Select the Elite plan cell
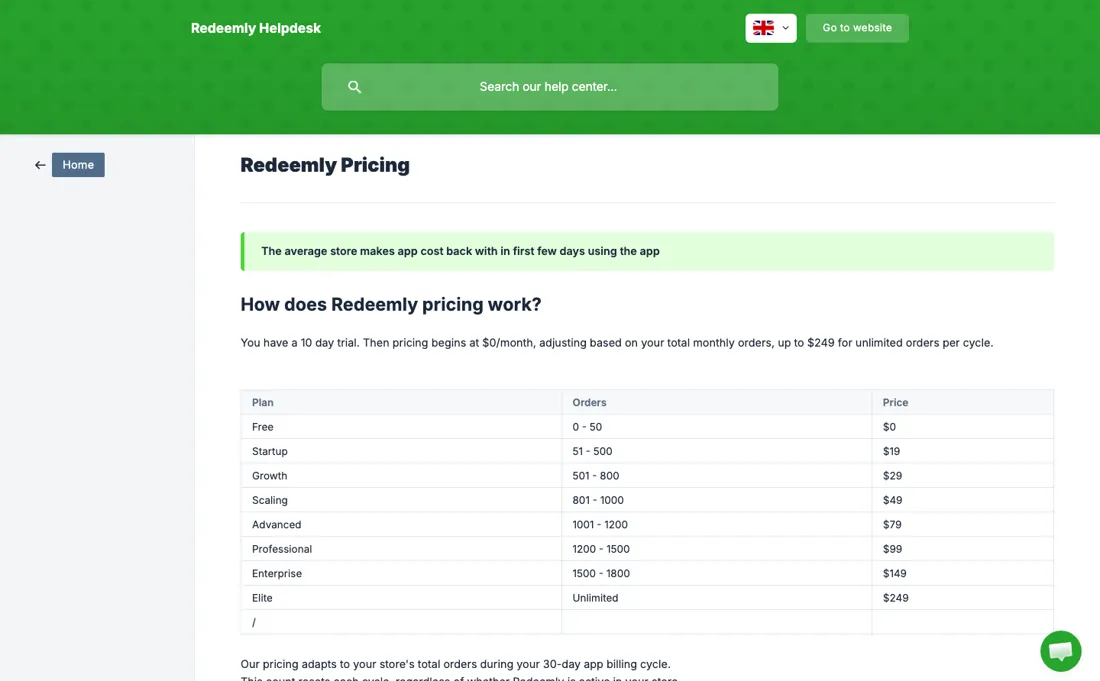This screenshot has width=1100, height=681. tap(401, 598)
